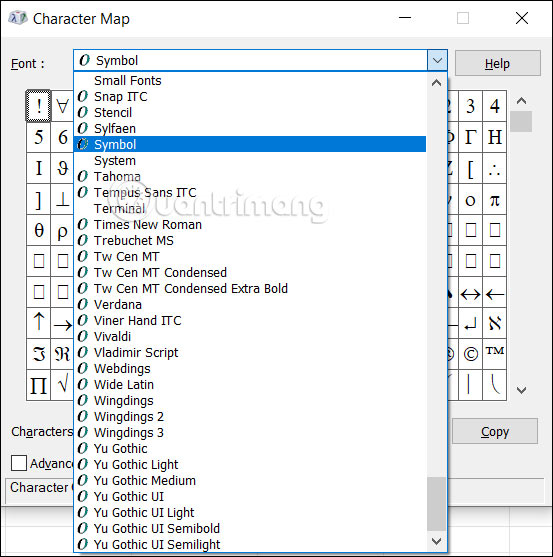Choose Verdana from font list
Viewport: 553px width, 557px height.
click(250, 304)
